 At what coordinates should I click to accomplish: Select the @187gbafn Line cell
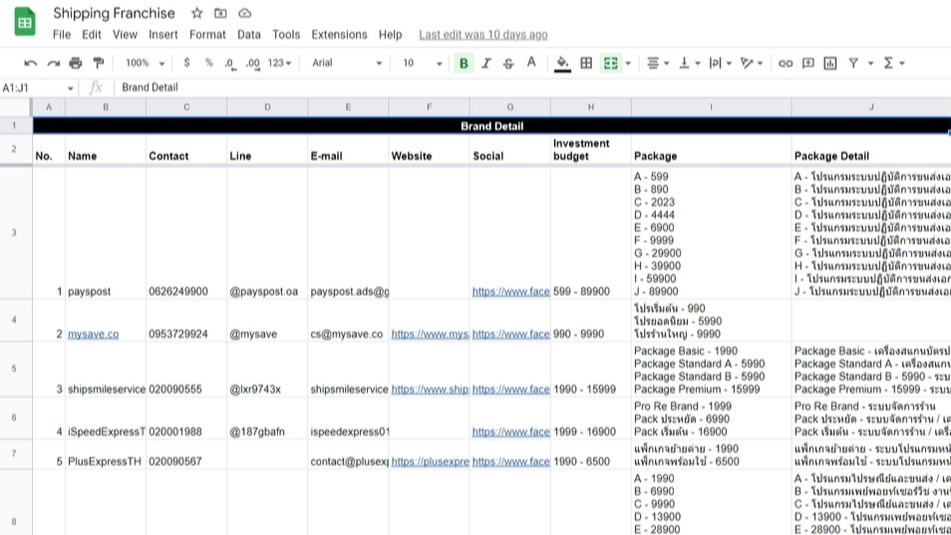click(267, 418)
